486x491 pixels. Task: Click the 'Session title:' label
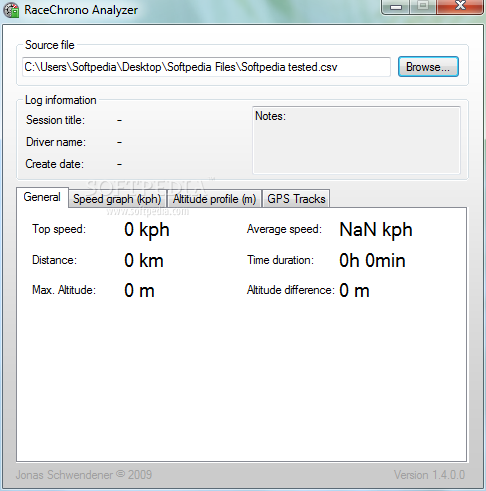coord(55,120)
